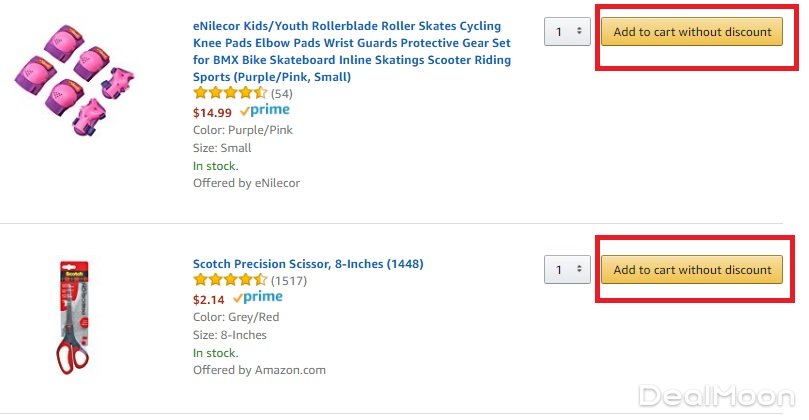Click the $2.14 price
The height and width of the screenshot is (420, 809).
point(208,299)
